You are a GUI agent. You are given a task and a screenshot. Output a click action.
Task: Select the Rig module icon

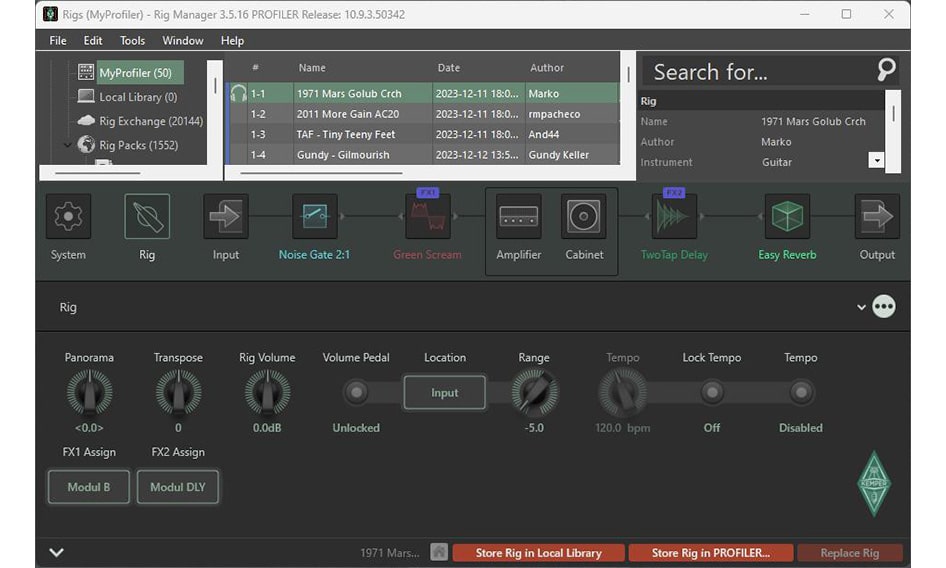(x=147, y=217)
